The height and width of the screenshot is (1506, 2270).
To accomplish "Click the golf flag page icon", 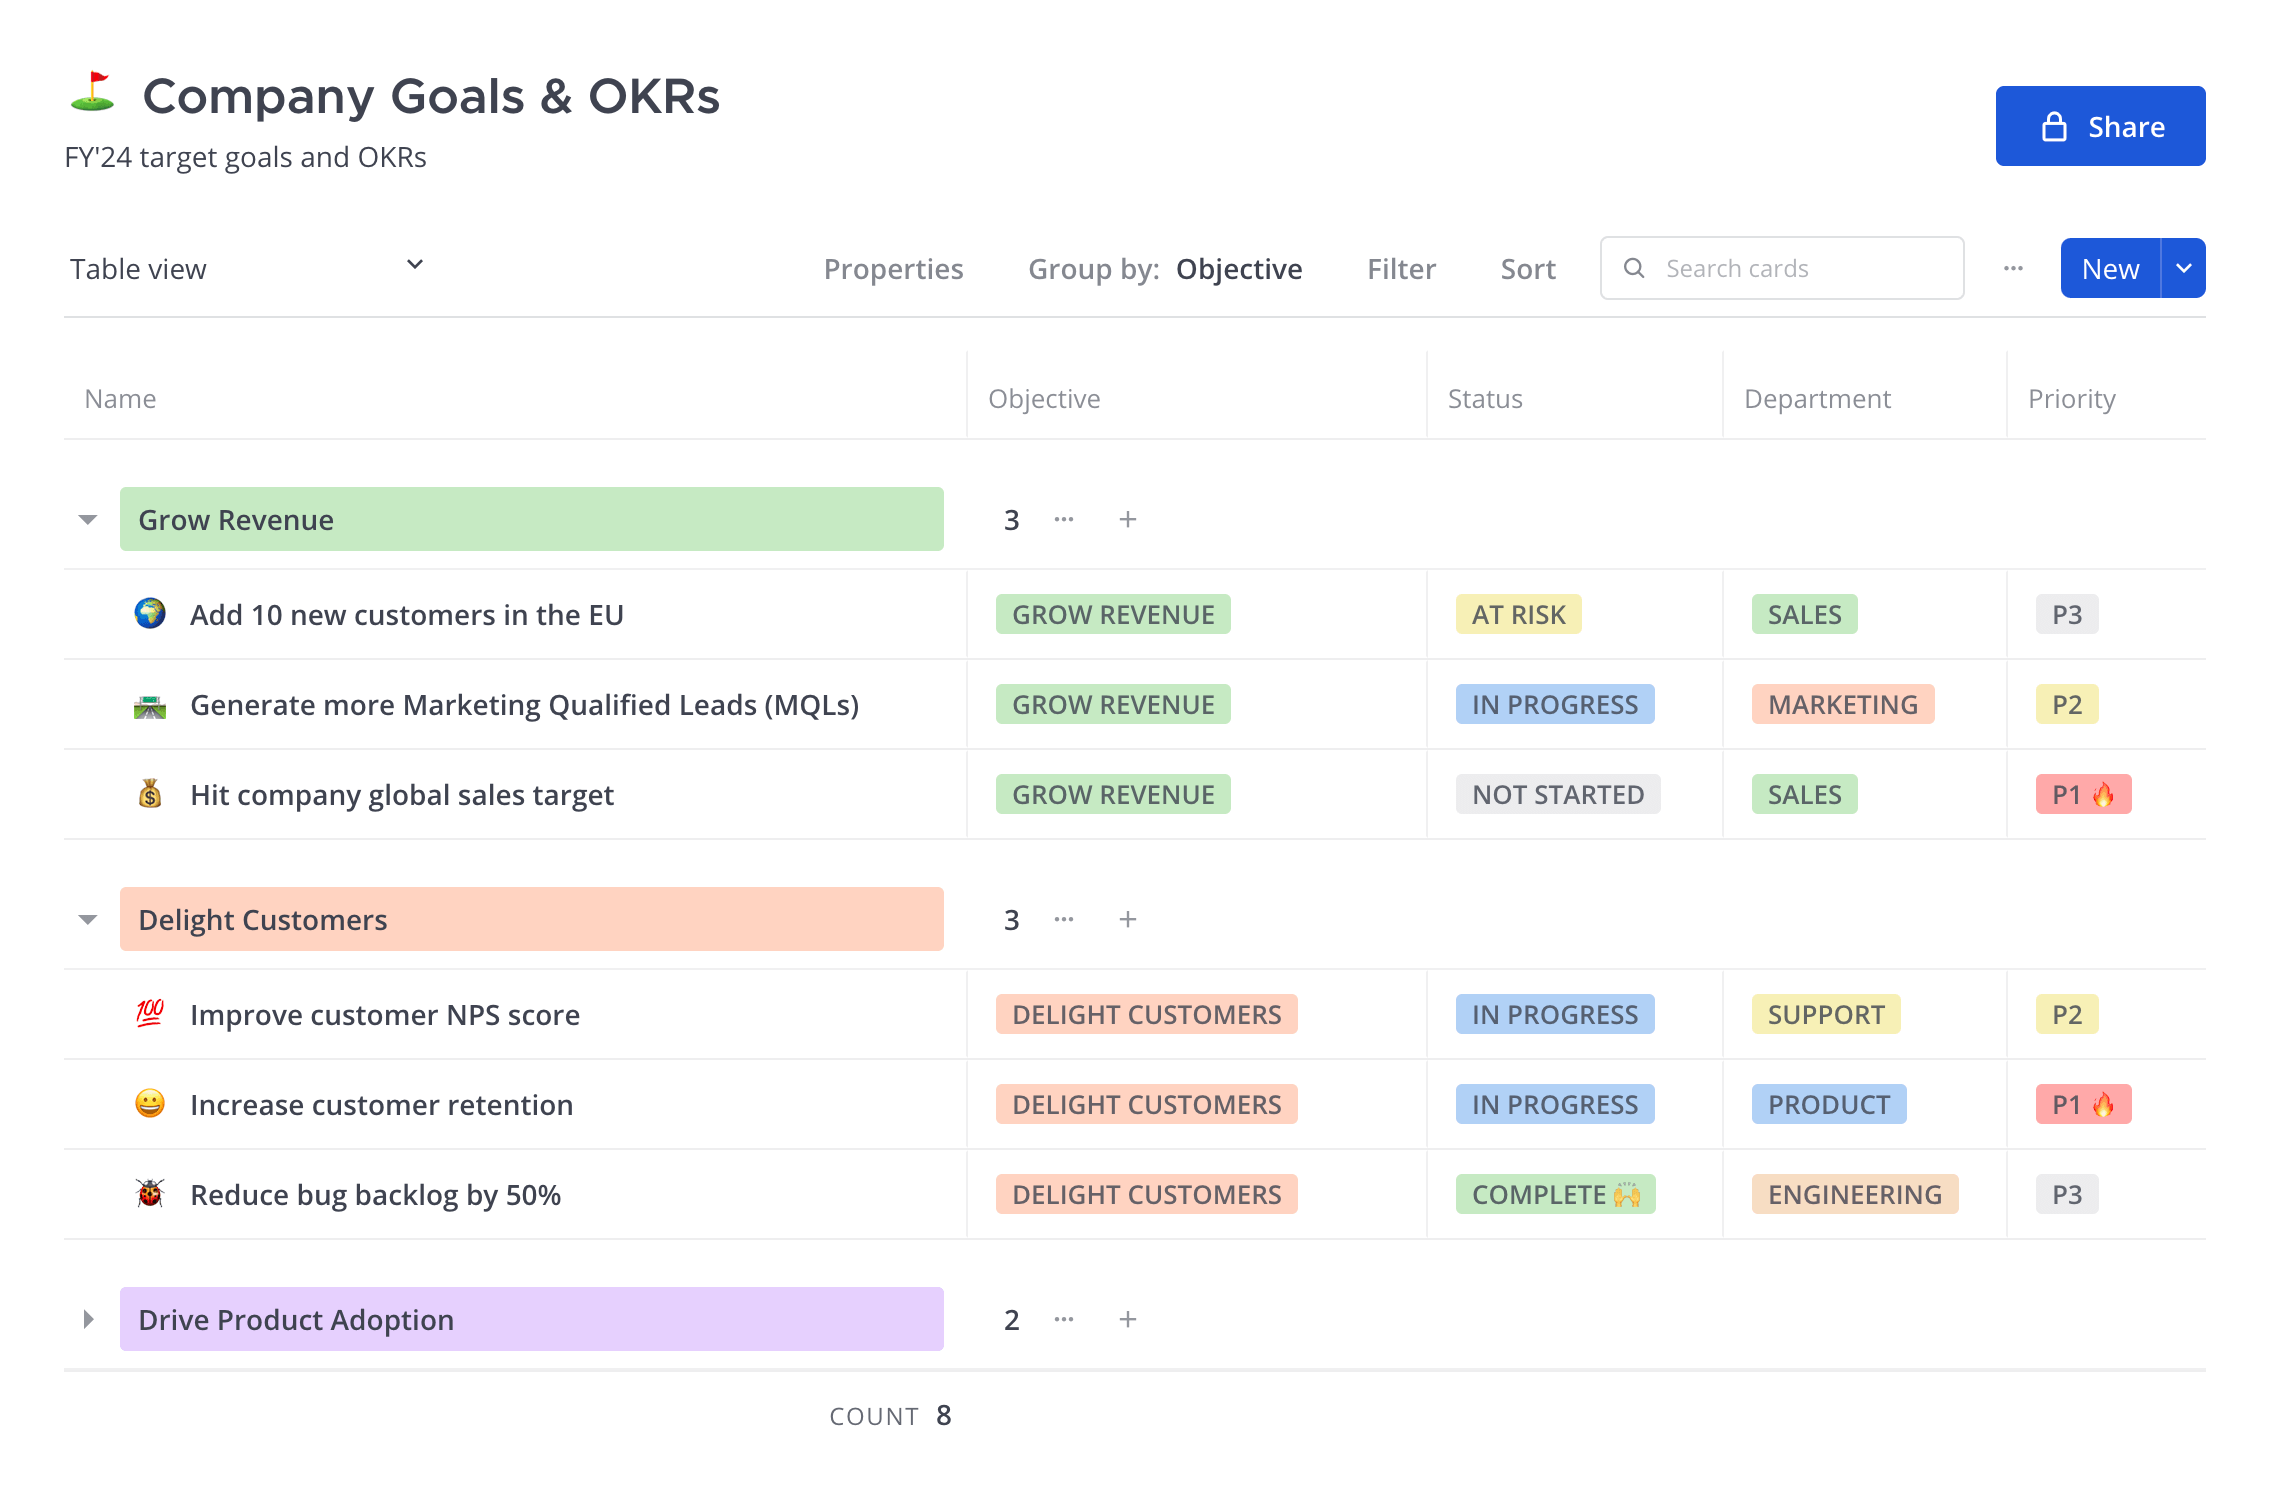I will (93, 93).
